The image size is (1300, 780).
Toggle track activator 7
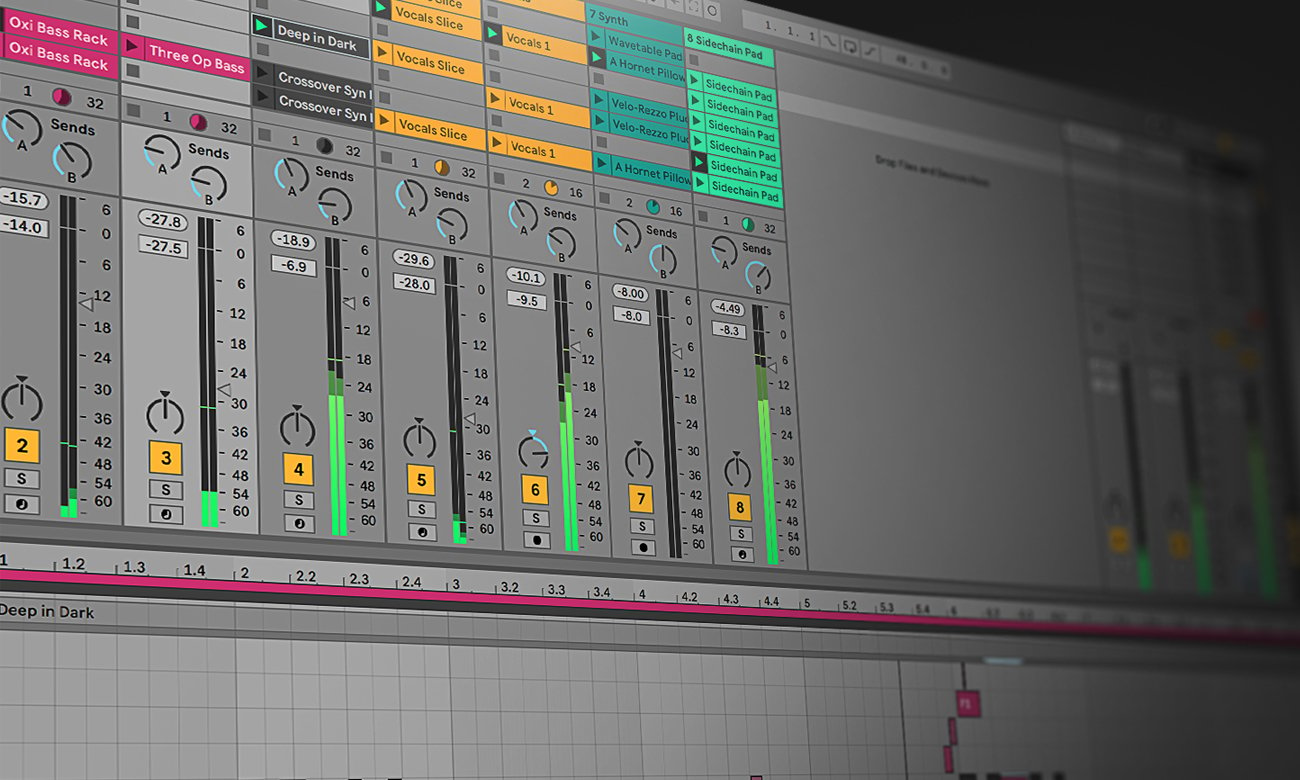point(641,499)
